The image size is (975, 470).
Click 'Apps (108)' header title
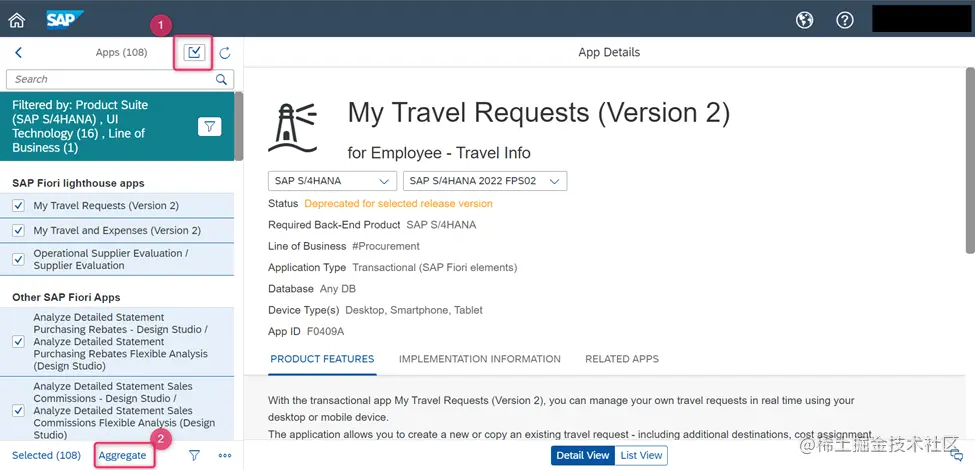[x=122, y=53]
